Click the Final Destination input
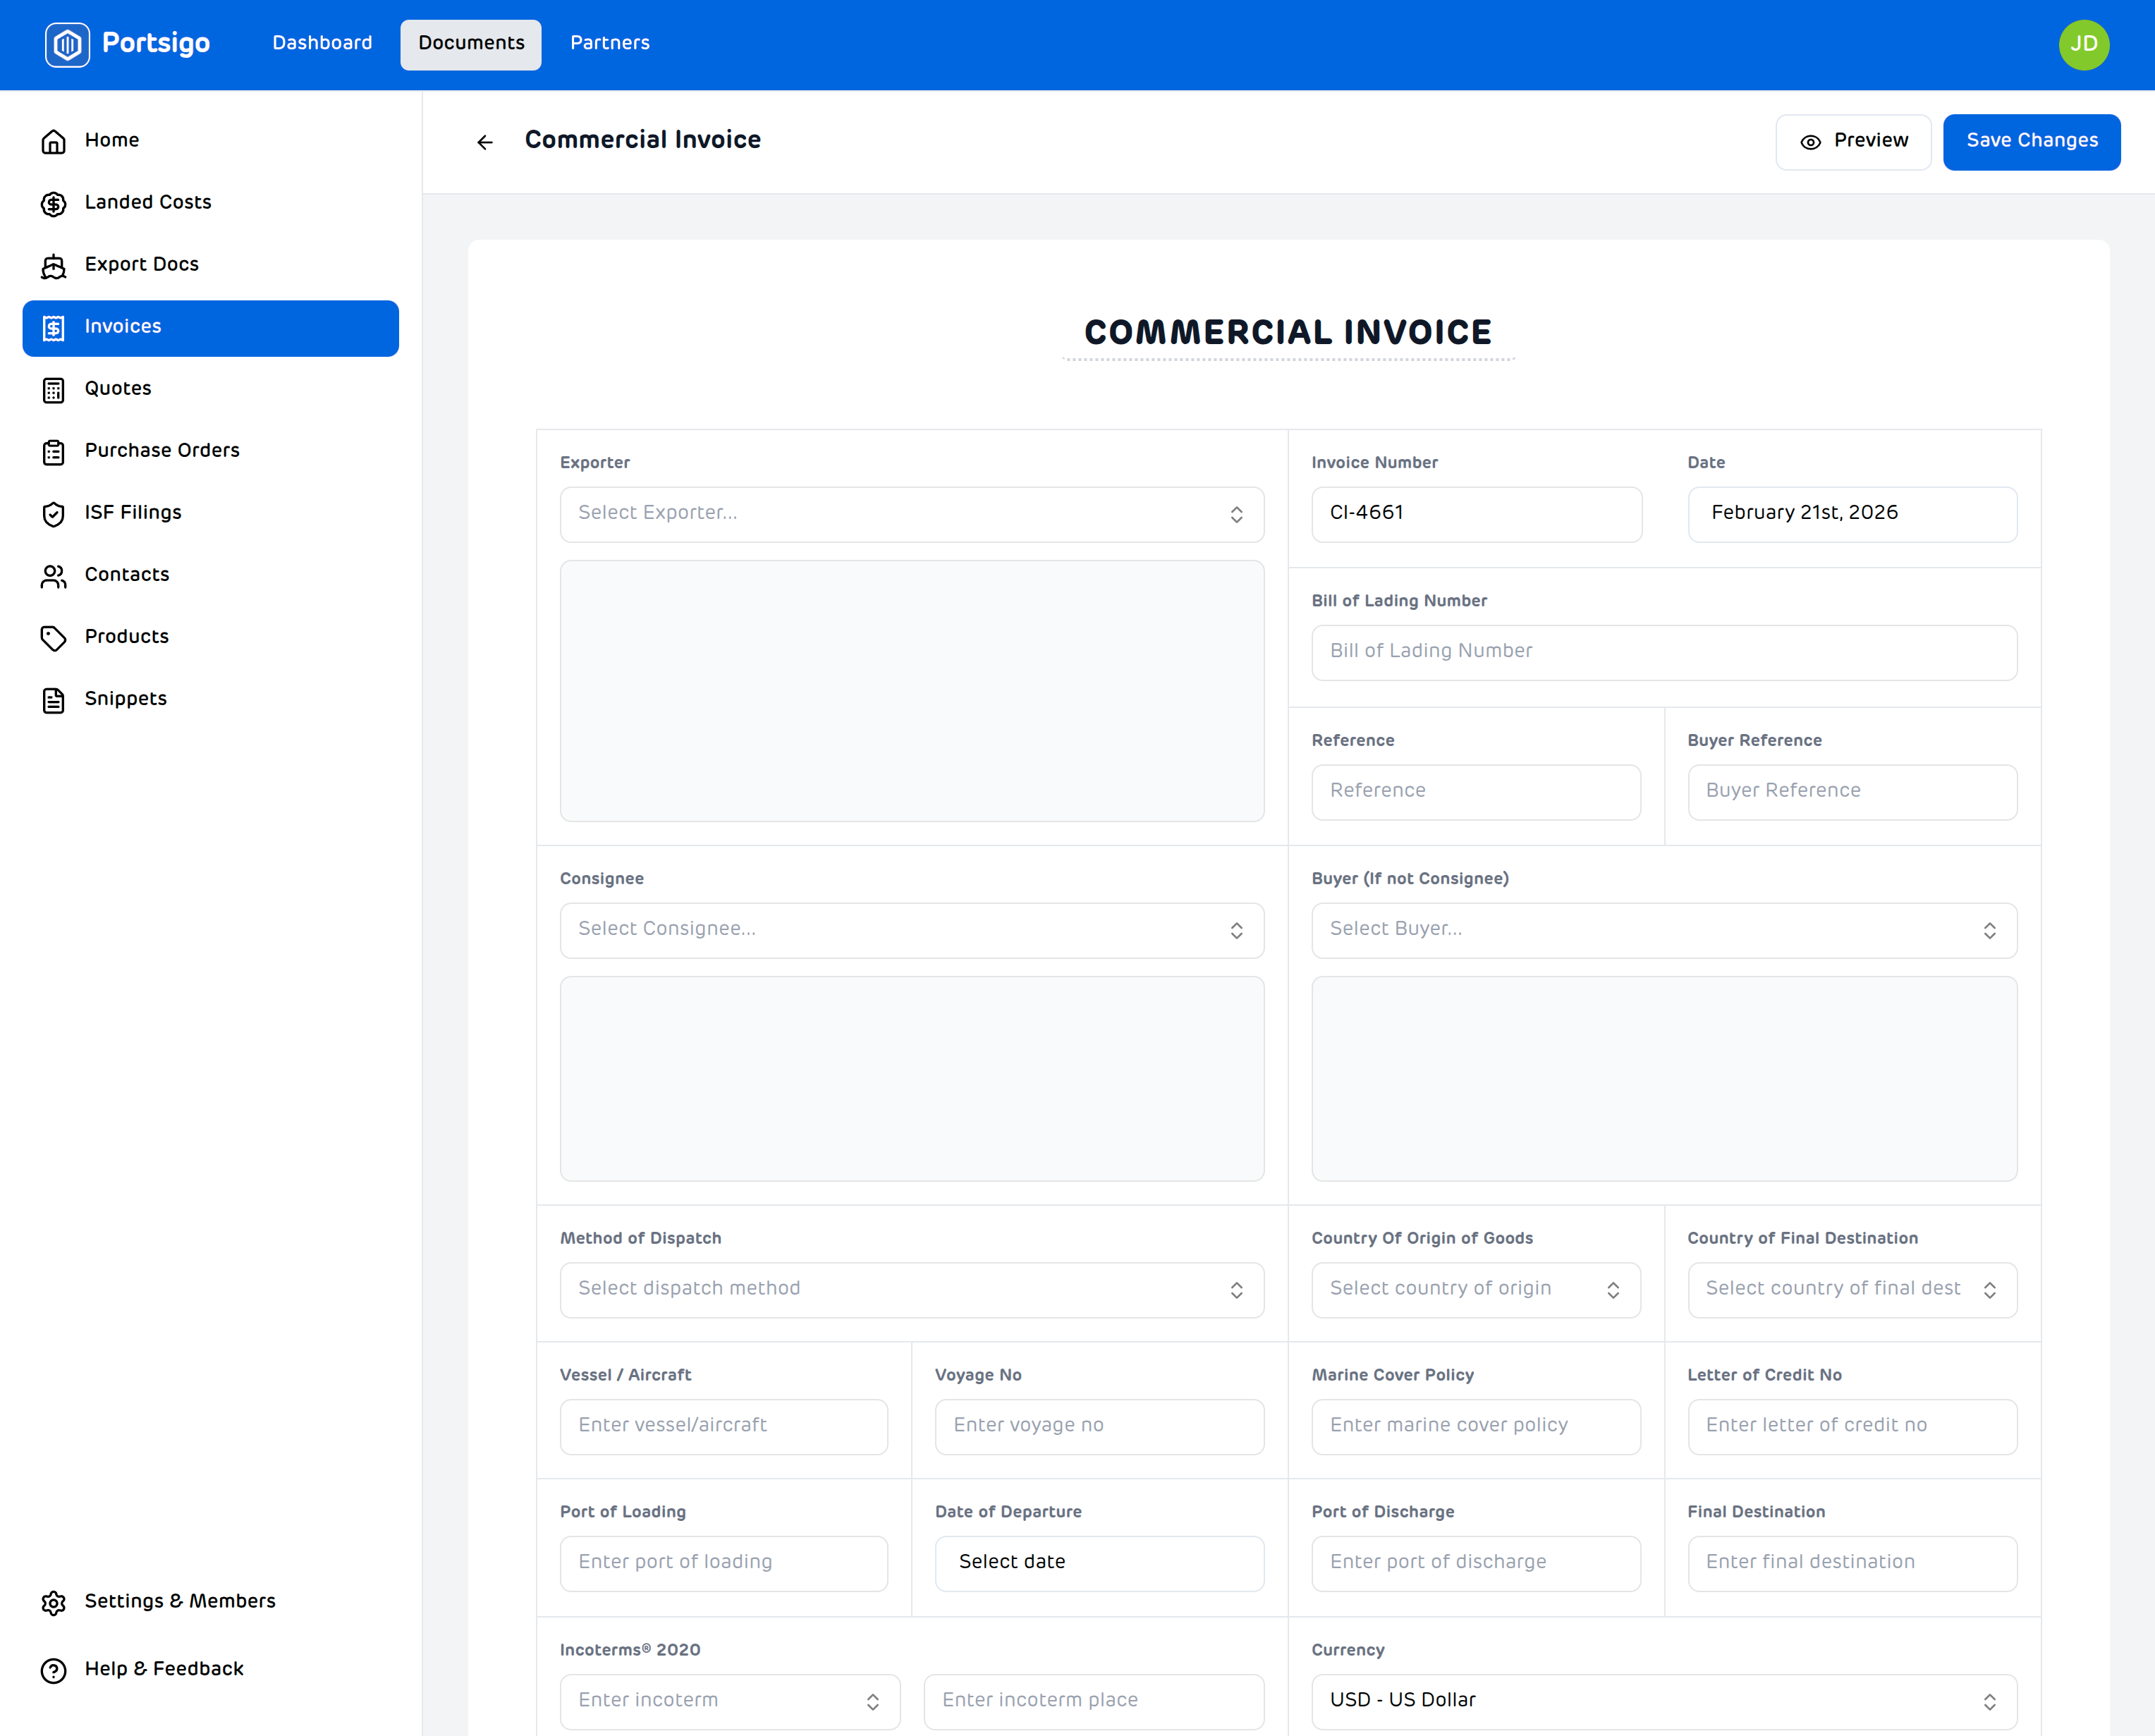The width and height of the screenshot is (2155, 1736). point(1852,1563)
